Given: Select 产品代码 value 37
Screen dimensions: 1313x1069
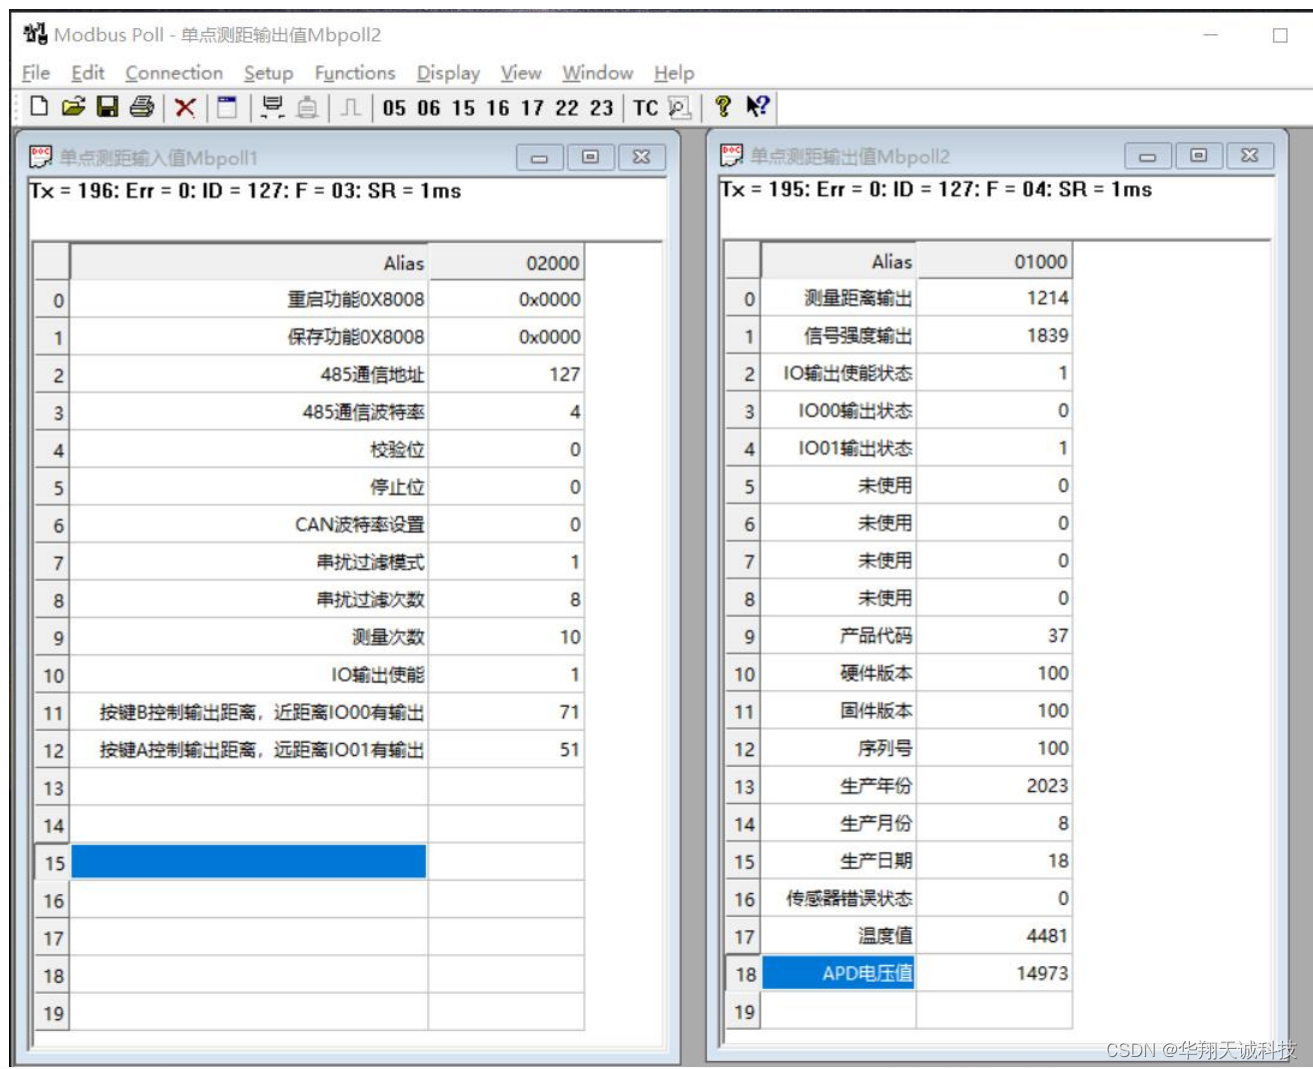Looking at the screenshot, I should [x=994, y=636].
